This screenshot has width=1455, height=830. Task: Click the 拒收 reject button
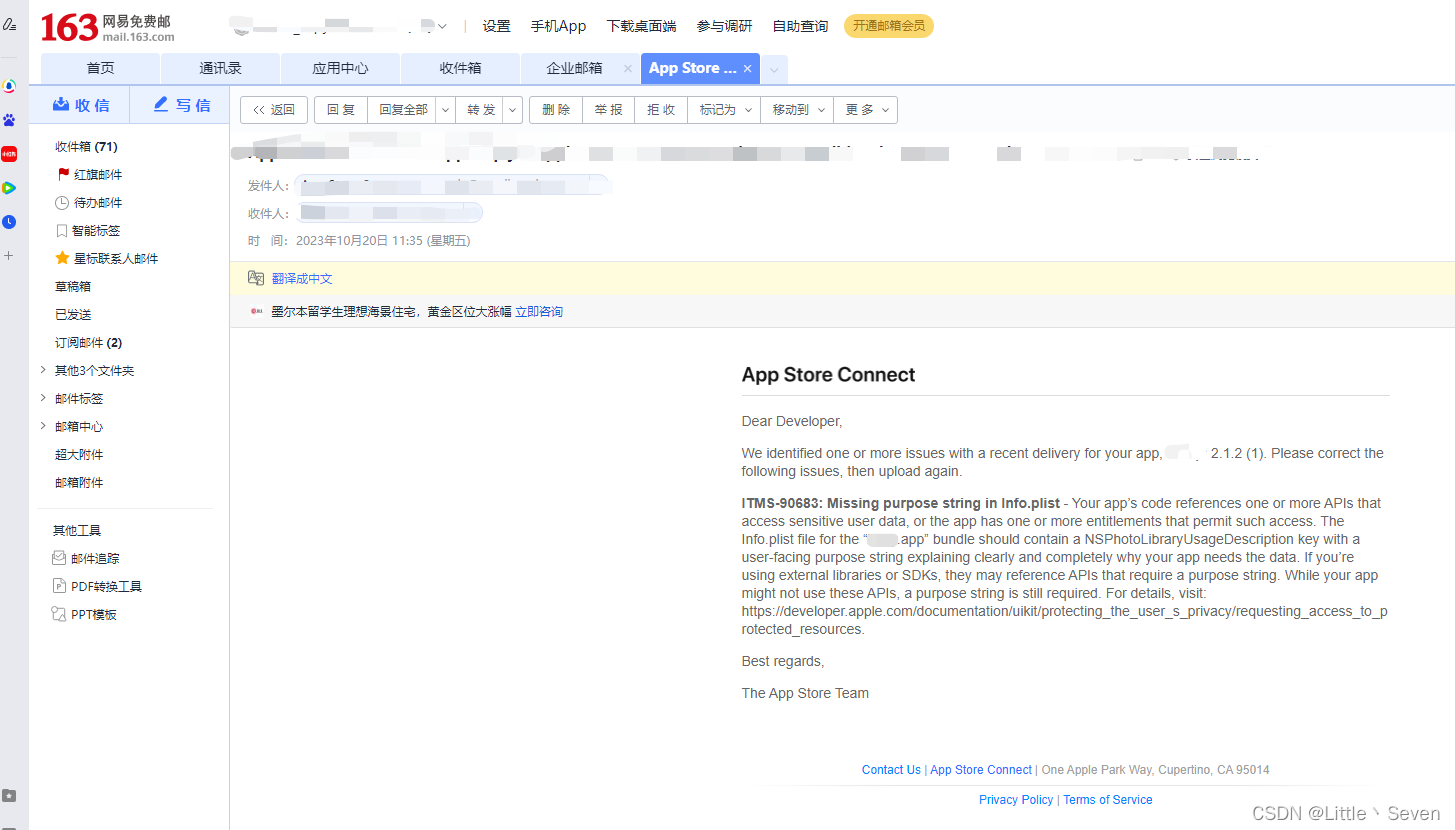click(661, 110)
